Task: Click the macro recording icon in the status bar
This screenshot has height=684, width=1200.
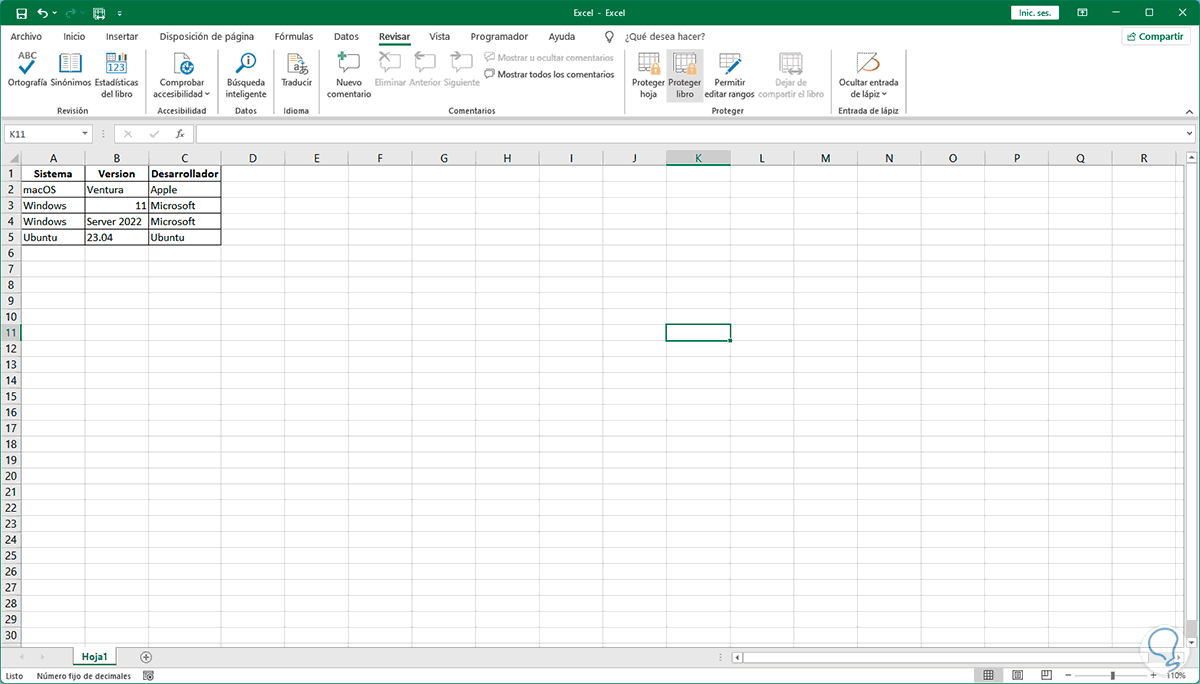Action: point(148,676)
